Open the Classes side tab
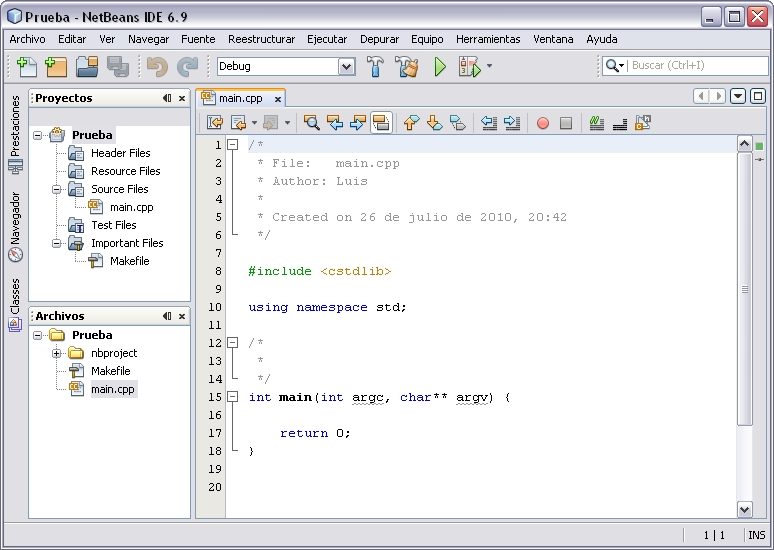Viewport: 774px width, 550px height. click(x=15, y=304)
